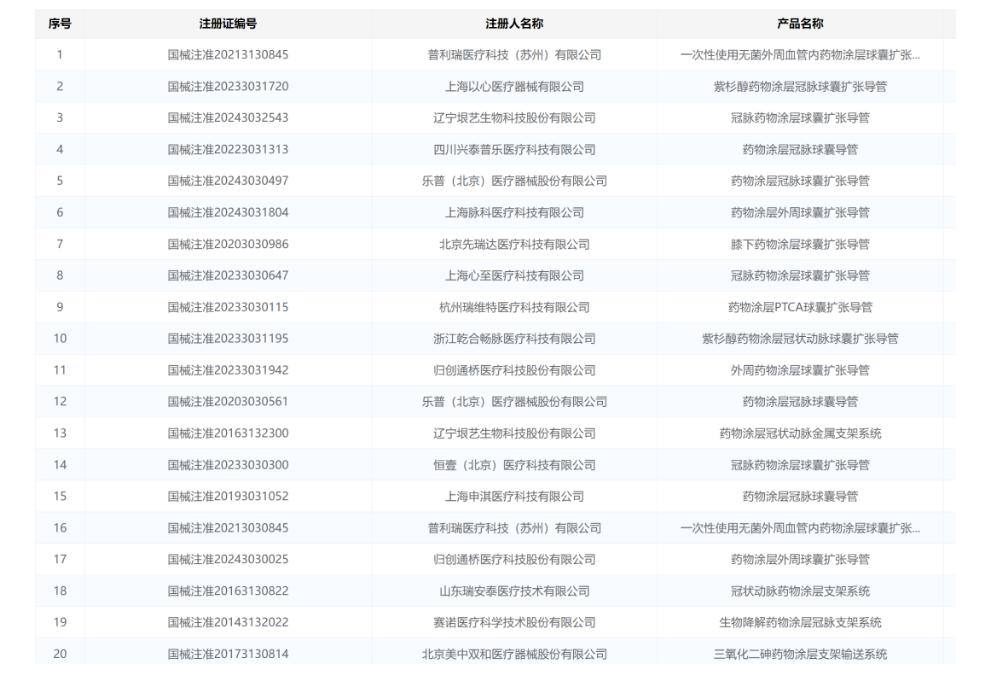Click product 三氧化二砷药物涂层支架输送系统
Viewport: 1001px width, 687px height.
800,654
